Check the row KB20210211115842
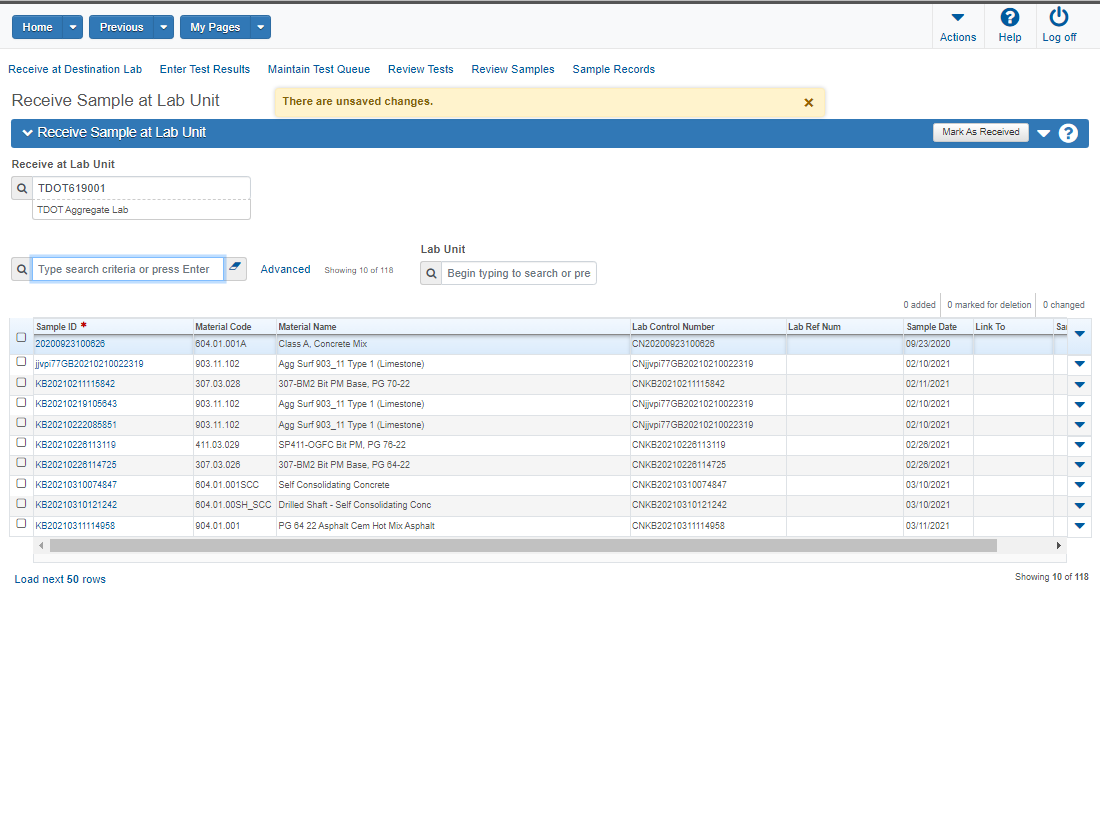 pos(21,382)
